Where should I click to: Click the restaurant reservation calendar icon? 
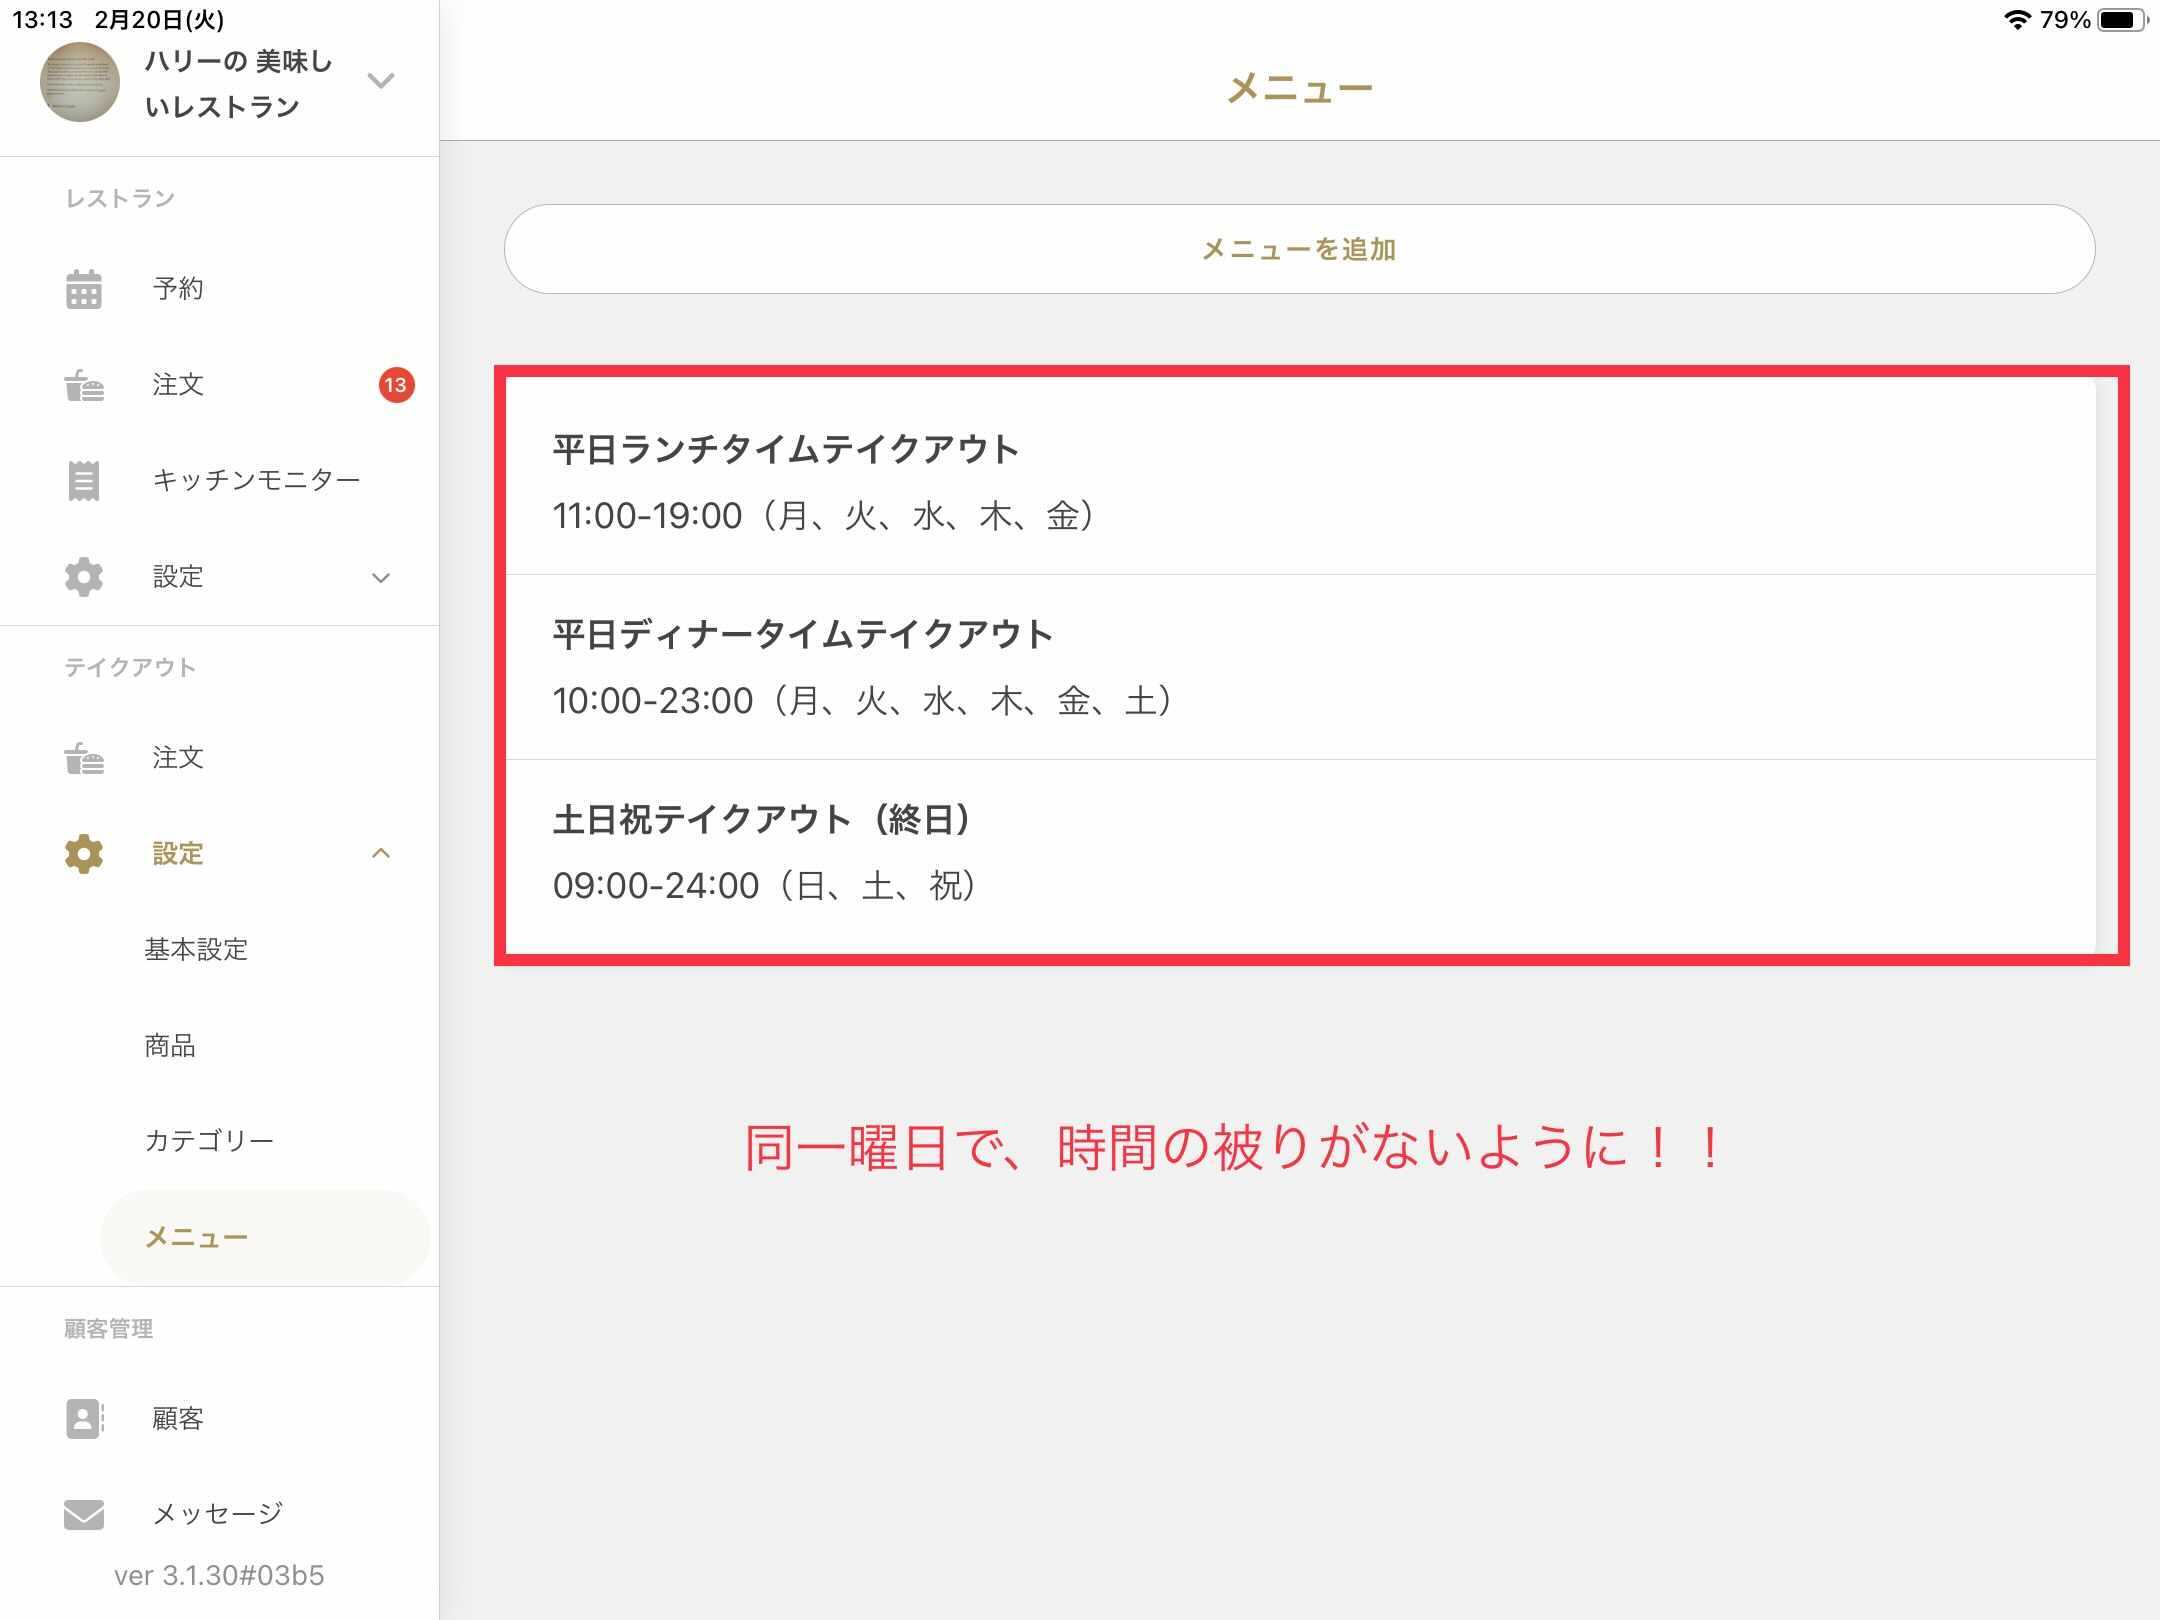84,289
